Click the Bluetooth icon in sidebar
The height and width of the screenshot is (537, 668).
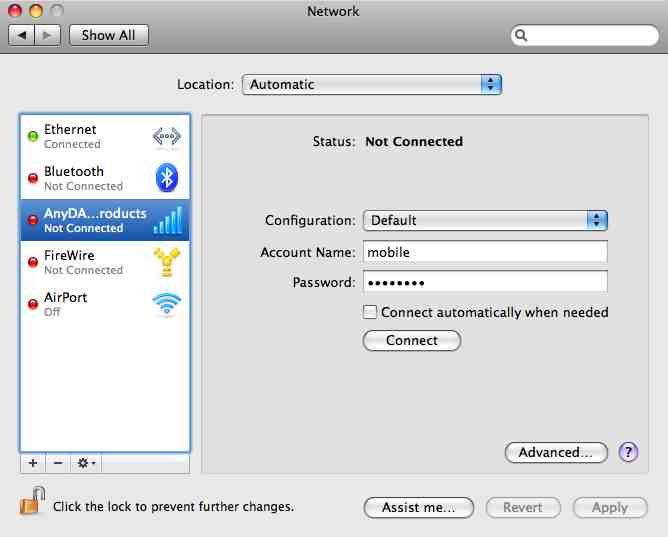pos(166,179)
